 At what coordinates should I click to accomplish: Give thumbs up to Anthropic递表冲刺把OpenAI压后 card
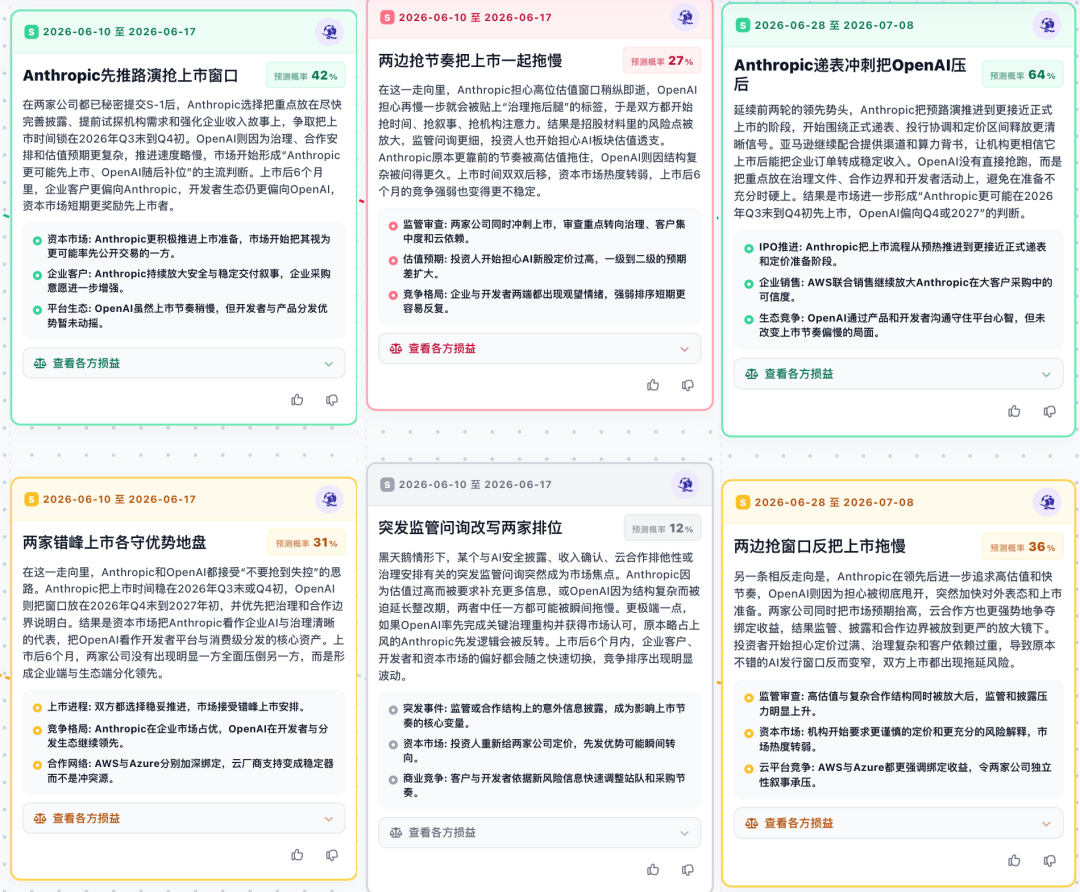1015,411
